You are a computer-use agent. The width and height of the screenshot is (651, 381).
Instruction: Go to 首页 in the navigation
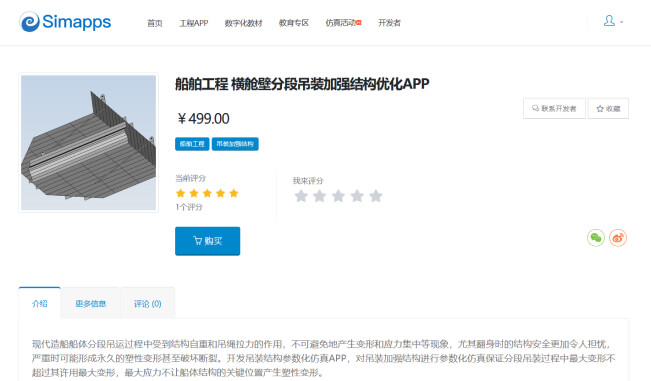coord(155,23)
